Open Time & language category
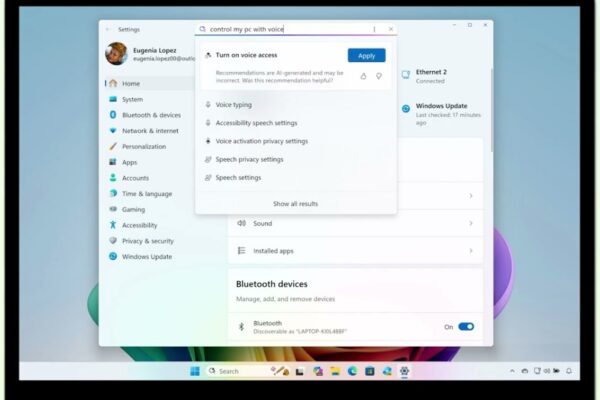 (149, 194)
